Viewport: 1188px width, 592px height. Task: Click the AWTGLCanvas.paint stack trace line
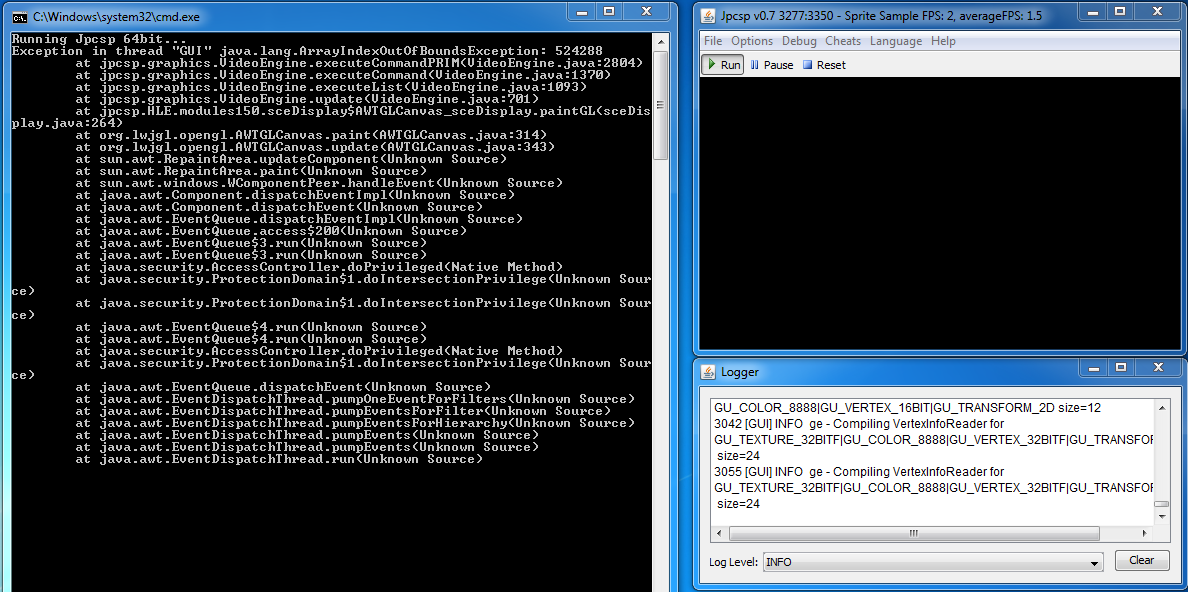(x=311, y=135)
